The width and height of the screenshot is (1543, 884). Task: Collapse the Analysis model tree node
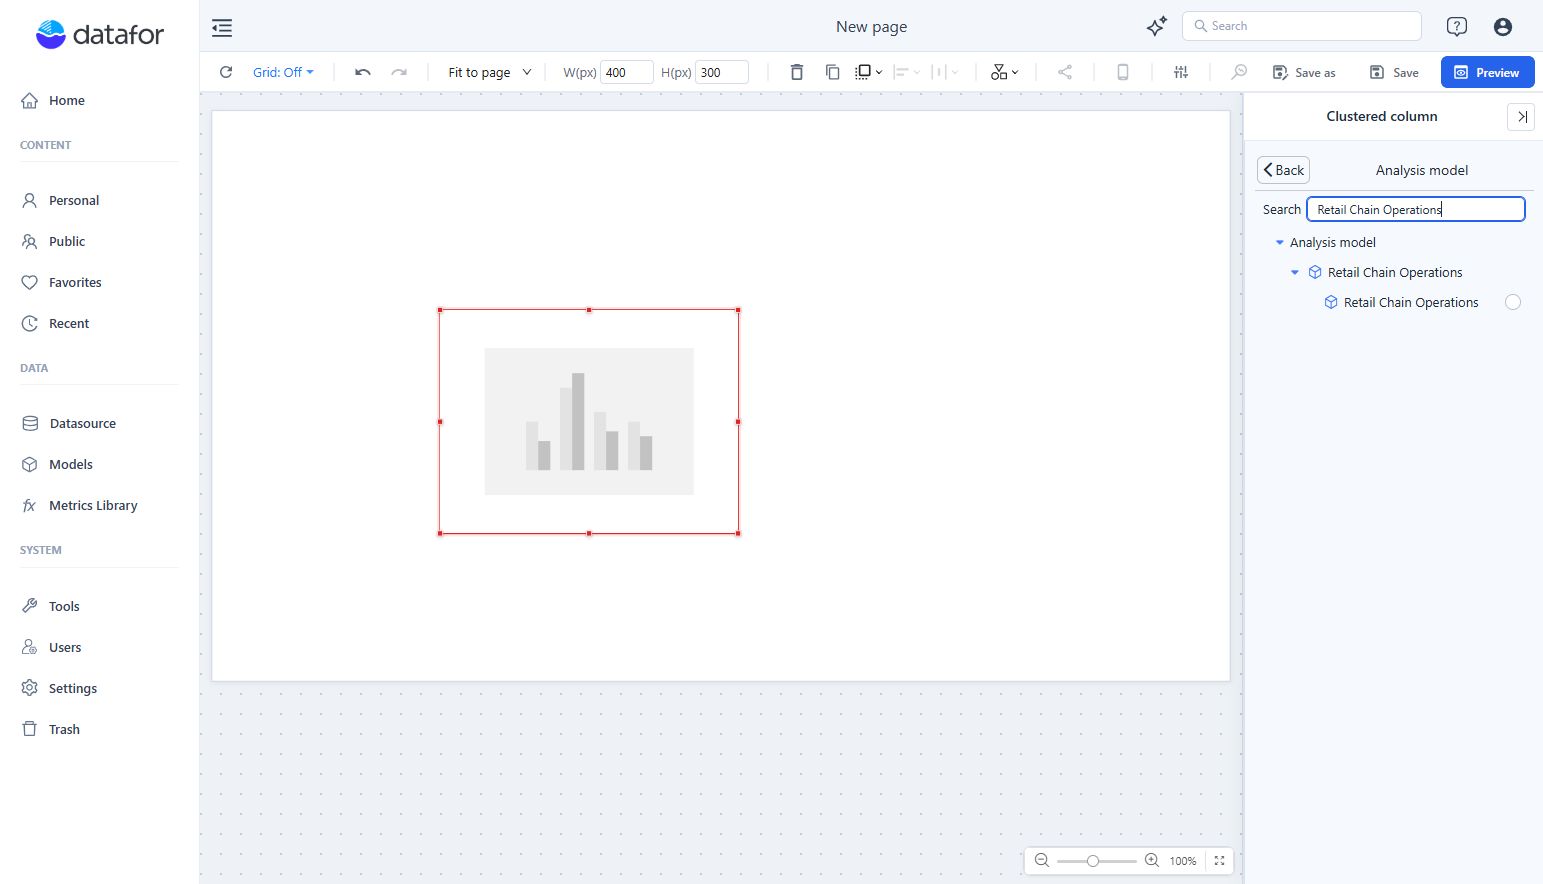(x=1280, y=242)
